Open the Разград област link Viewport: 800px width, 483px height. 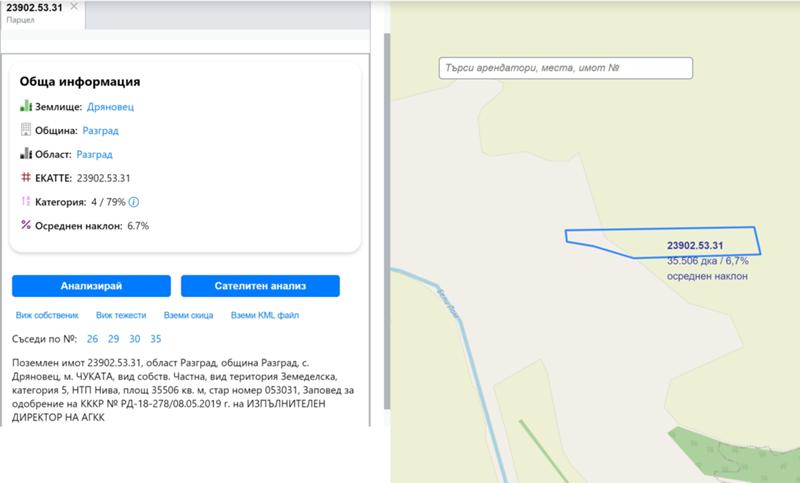[x=94, y=154]
